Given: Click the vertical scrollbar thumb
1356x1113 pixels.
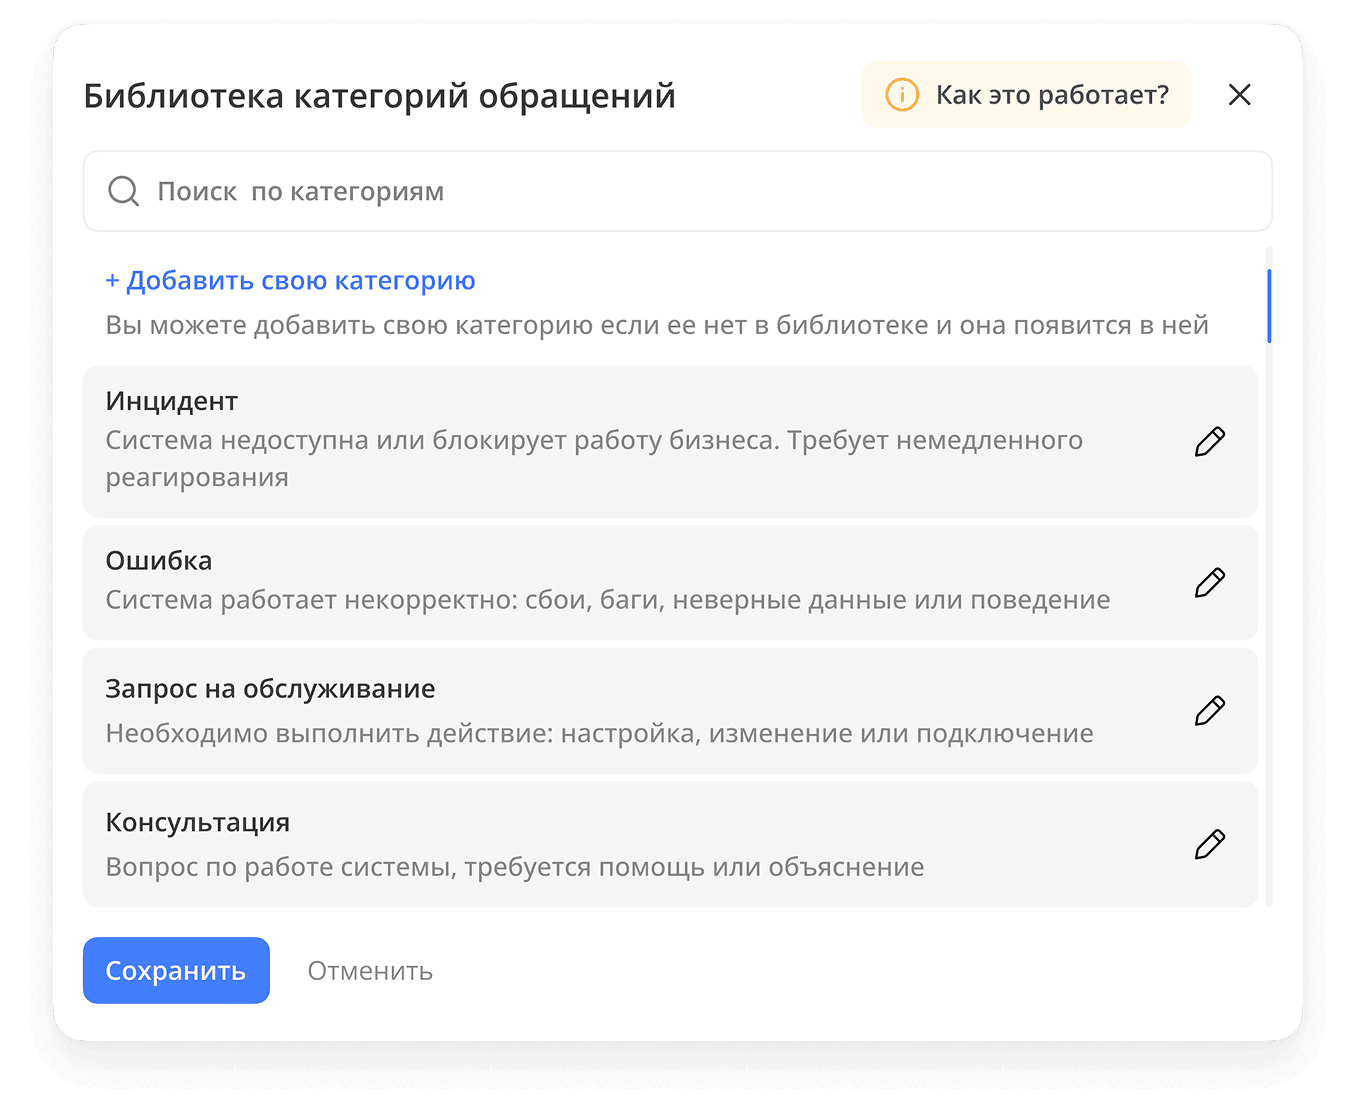Looking at the screenshot, I should pyautogui.click(x=1269, y=306).
